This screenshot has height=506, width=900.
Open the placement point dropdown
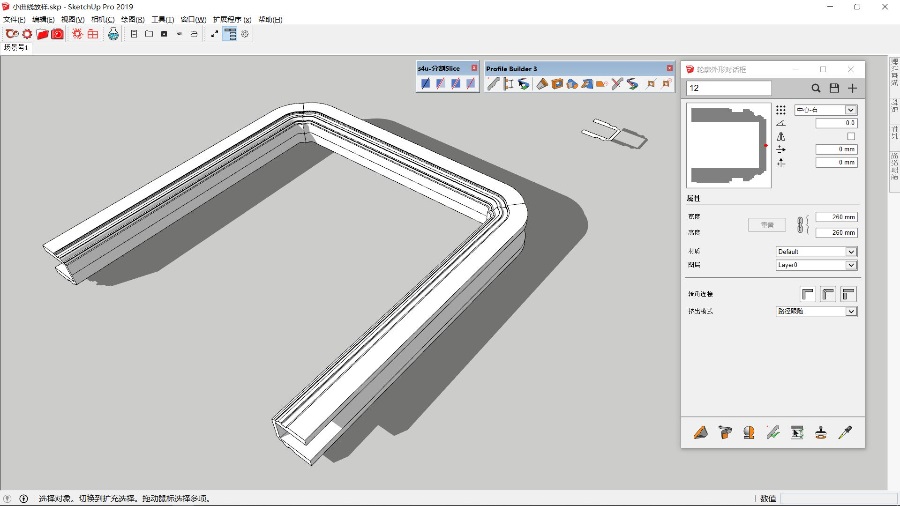point(825,110)
